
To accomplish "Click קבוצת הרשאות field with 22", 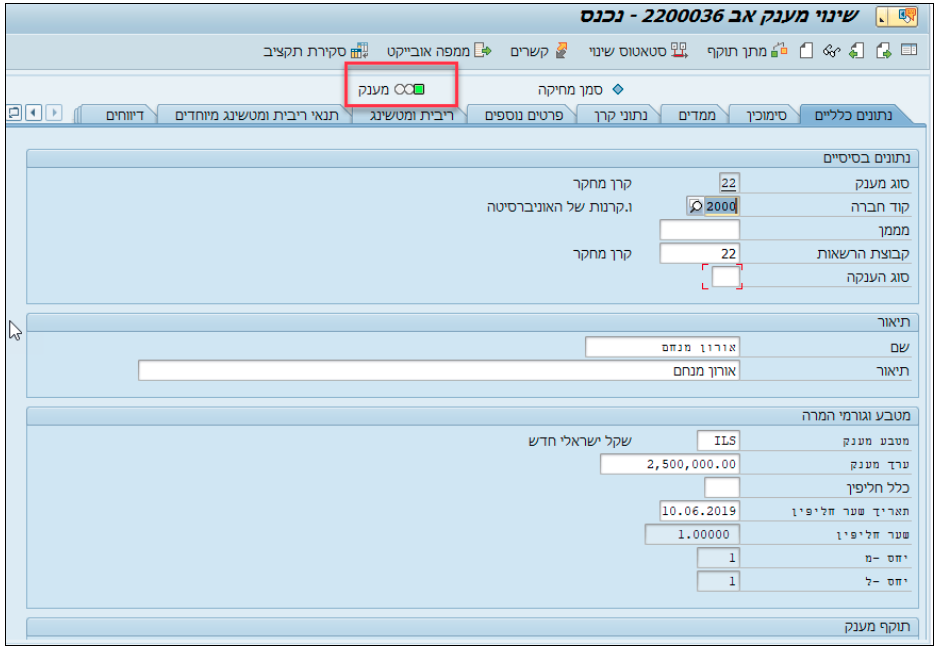I will pyautogui.click(x=700, y=253).
